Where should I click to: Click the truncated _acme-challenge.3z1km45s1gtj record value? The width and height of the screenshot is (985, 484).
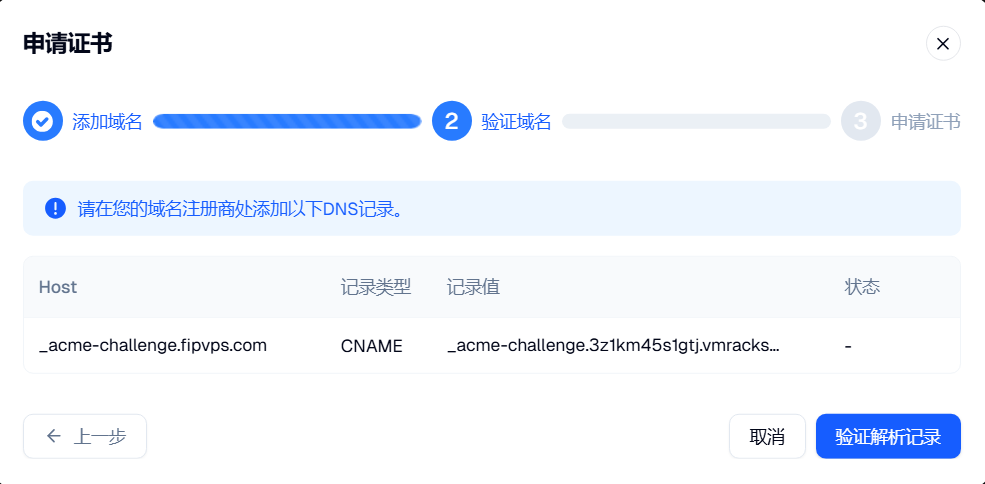[614, 346]
